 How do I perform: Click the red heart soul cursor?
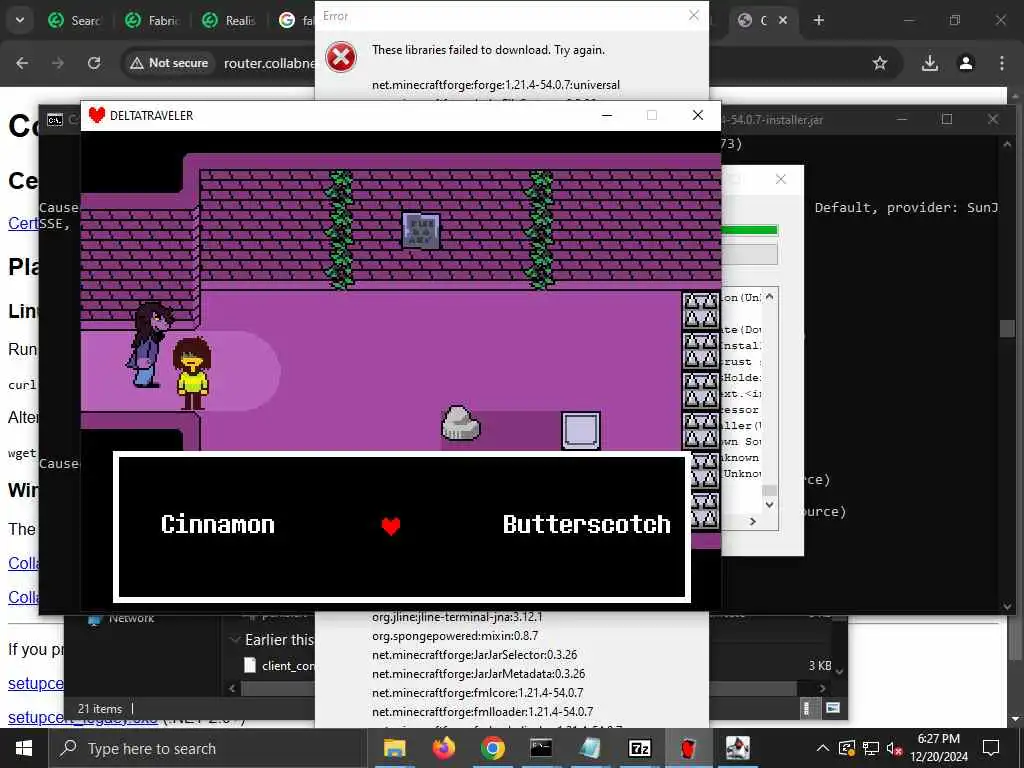[391, 526]
